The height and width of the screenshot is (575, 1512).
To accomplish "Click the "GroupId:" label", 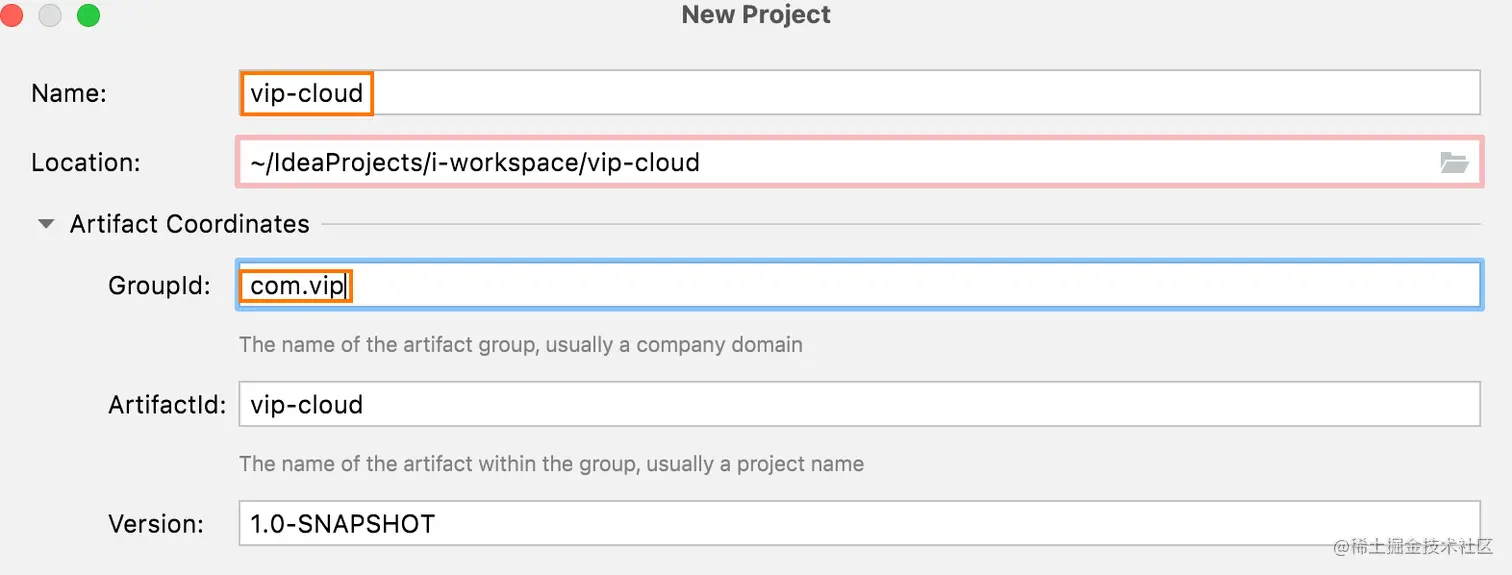I will 159,286.
